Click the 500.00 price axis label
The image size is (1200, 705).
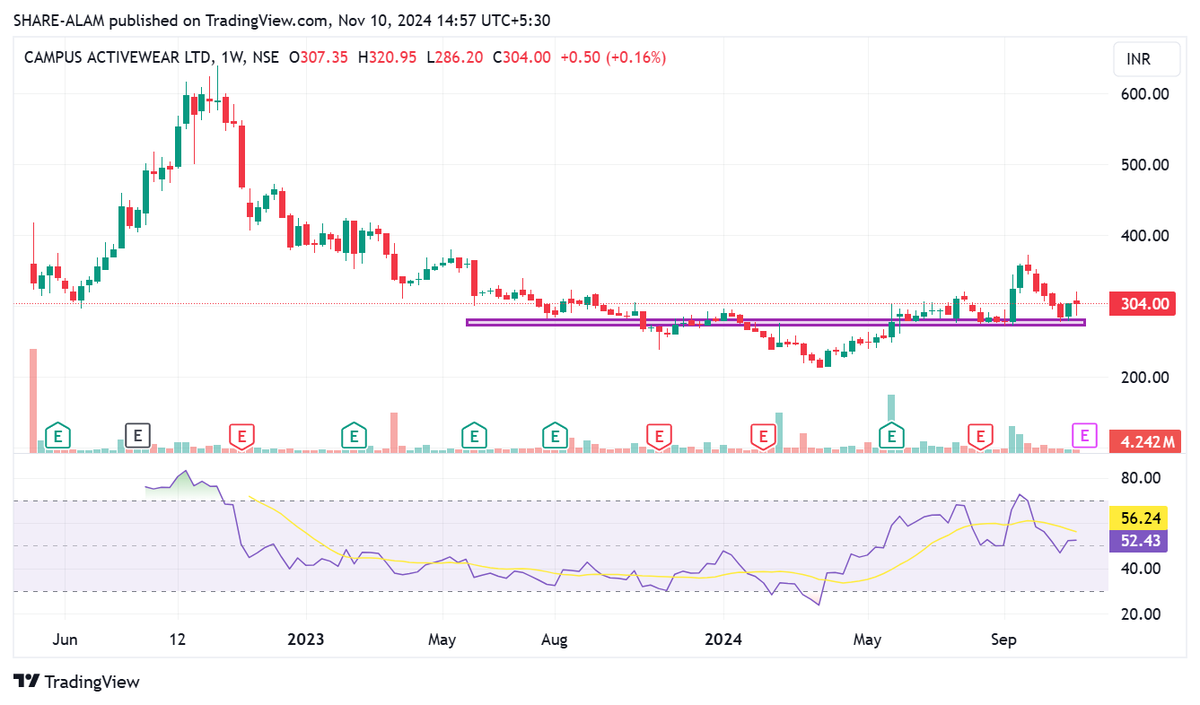[1145, 165]
